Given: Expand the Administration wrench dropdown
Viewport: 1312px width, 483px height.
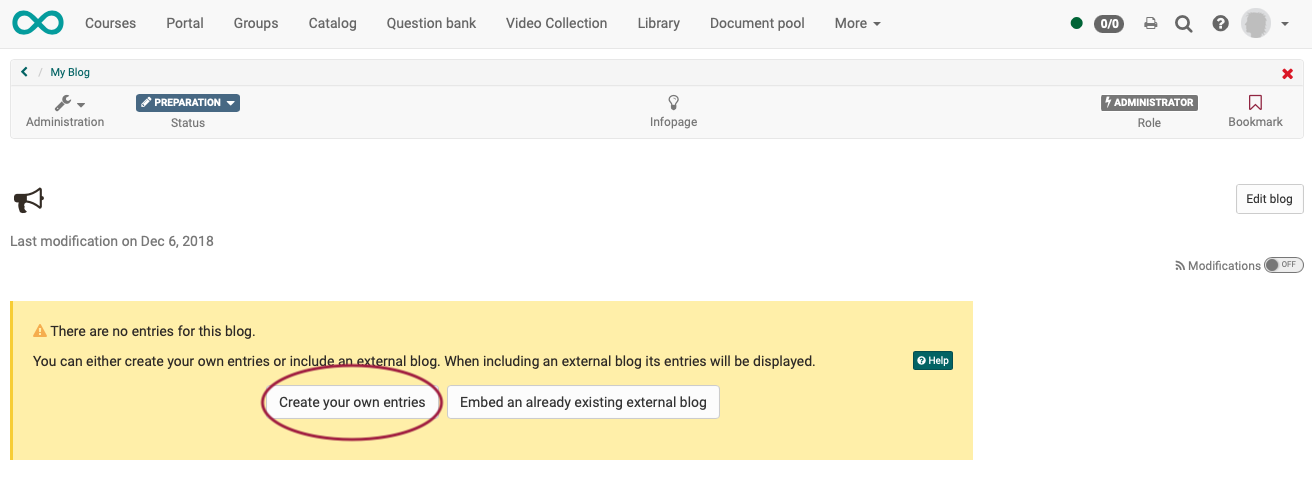Looking at the screenshot, I should 68,103.
